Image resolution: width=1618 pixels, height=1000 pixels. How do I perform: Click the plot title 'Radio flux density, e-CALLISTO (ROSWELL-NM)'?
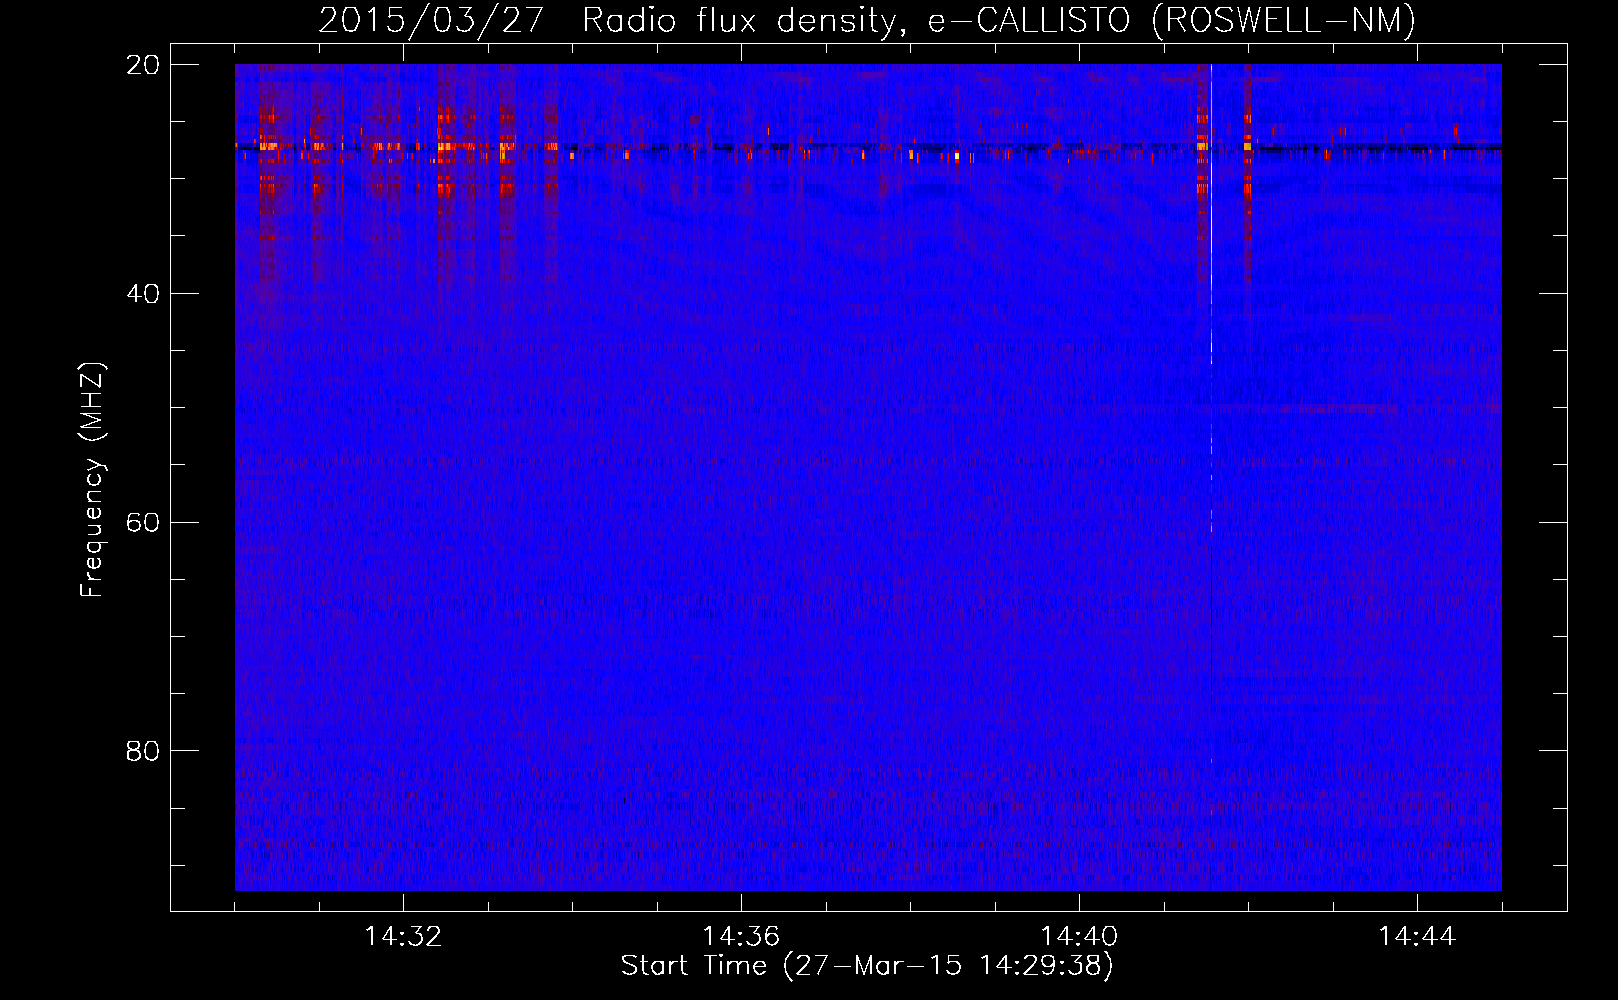coord(999,20)
